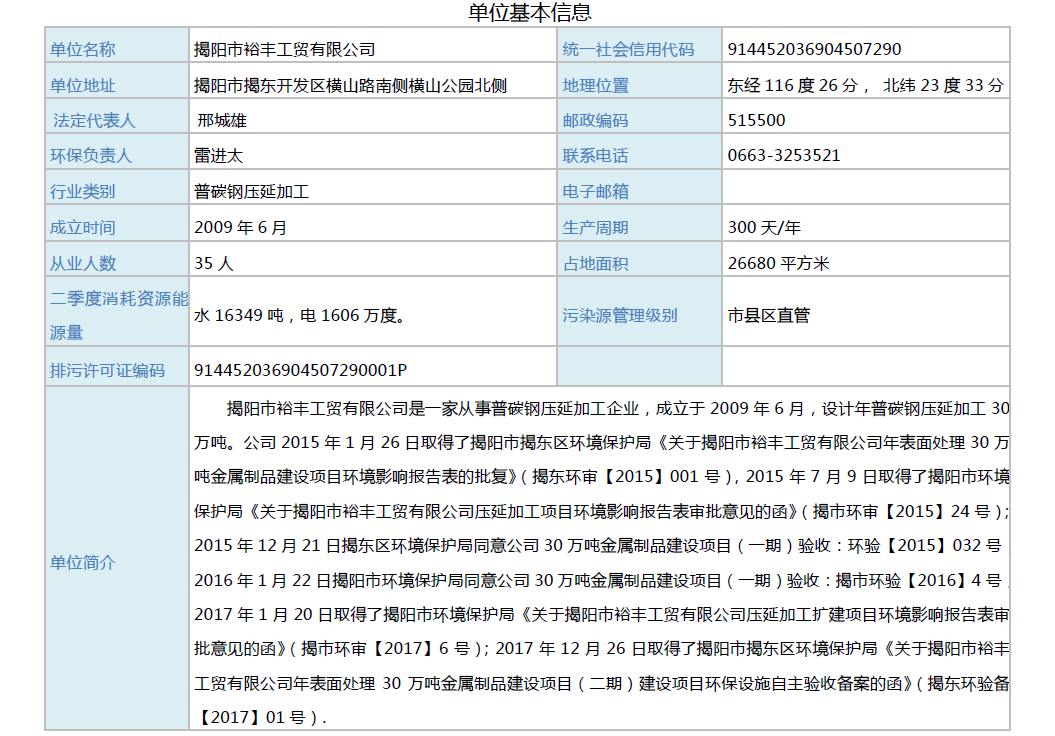The width and height of the screenshot is (1055, 736).
Task: Click the title 单位基本信息
Action: point(530,12)
